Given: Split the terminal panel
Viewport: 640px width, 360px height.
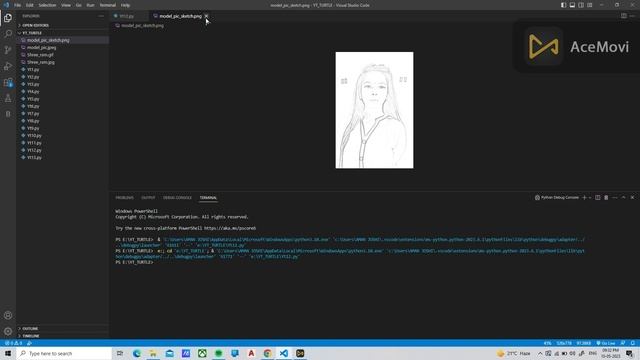Looking at the screenshot, I should point(598,198).
